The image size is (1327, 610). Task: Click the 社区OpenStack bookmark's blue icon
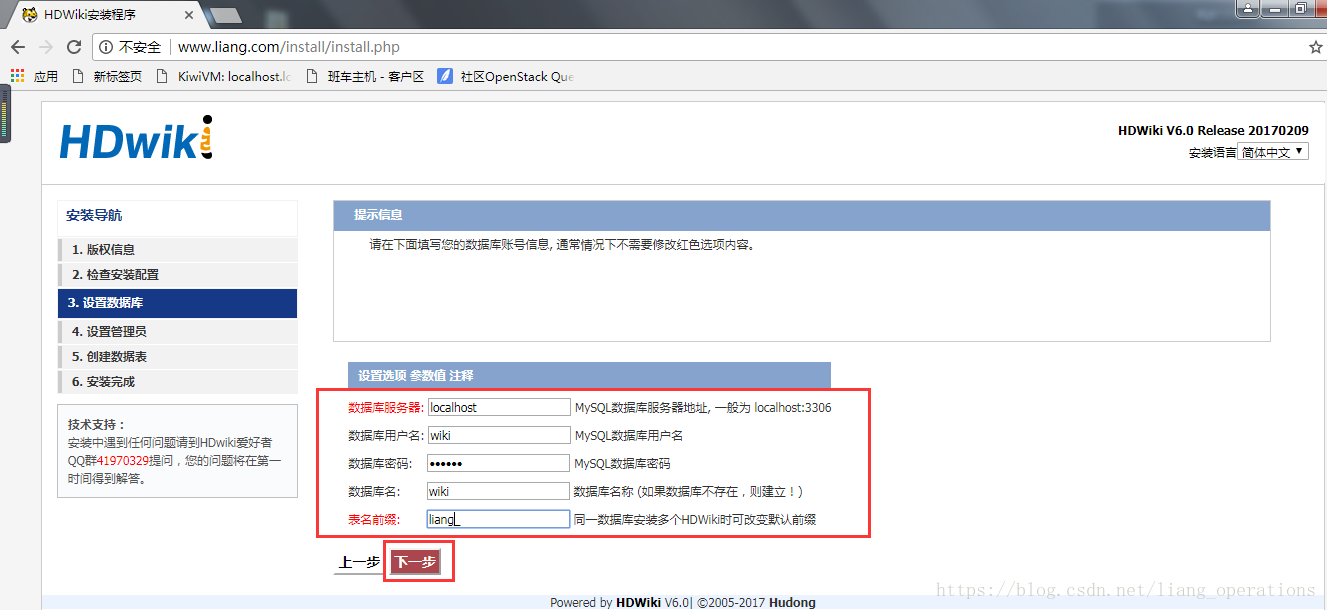coord(445,76)
